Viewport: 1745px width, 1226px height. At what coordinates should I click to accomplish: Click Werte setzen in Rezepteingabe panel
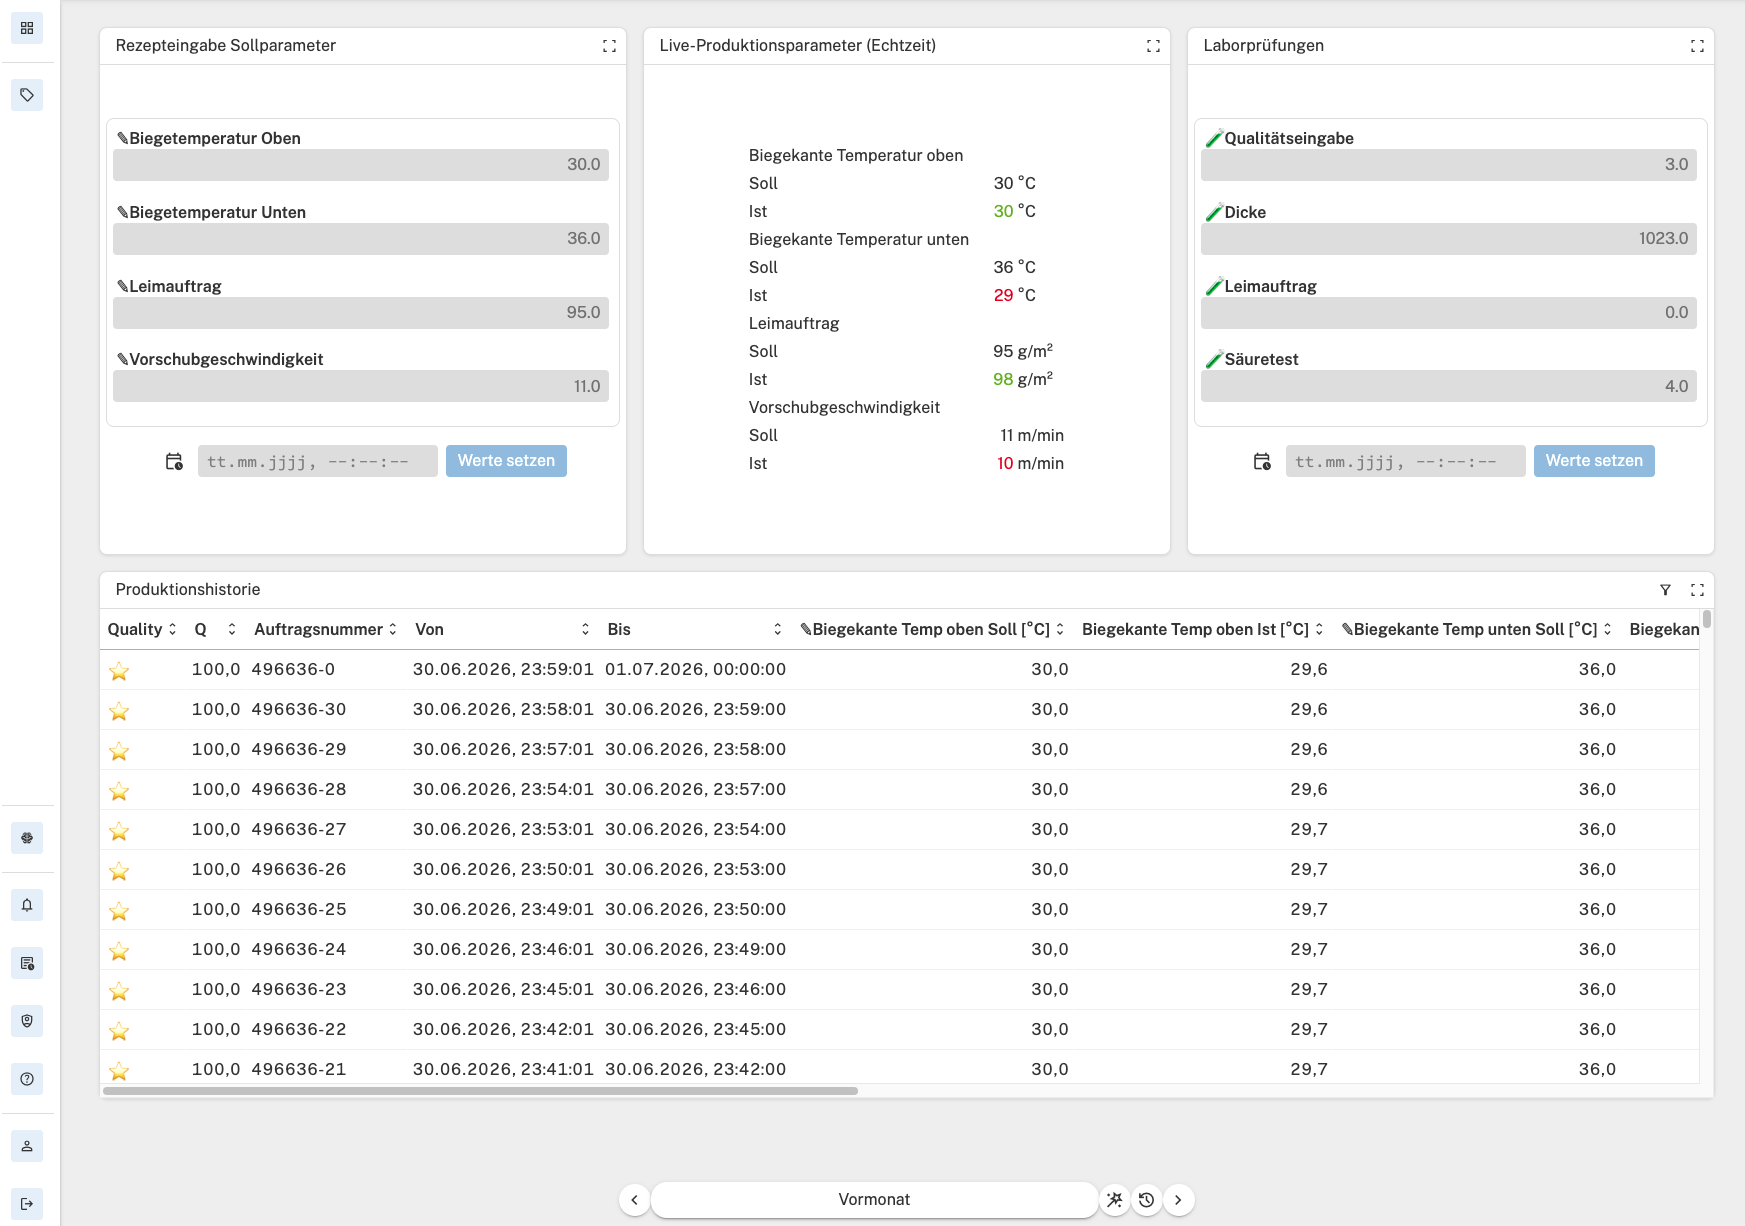pyautogui.click(x=506, y=461)
